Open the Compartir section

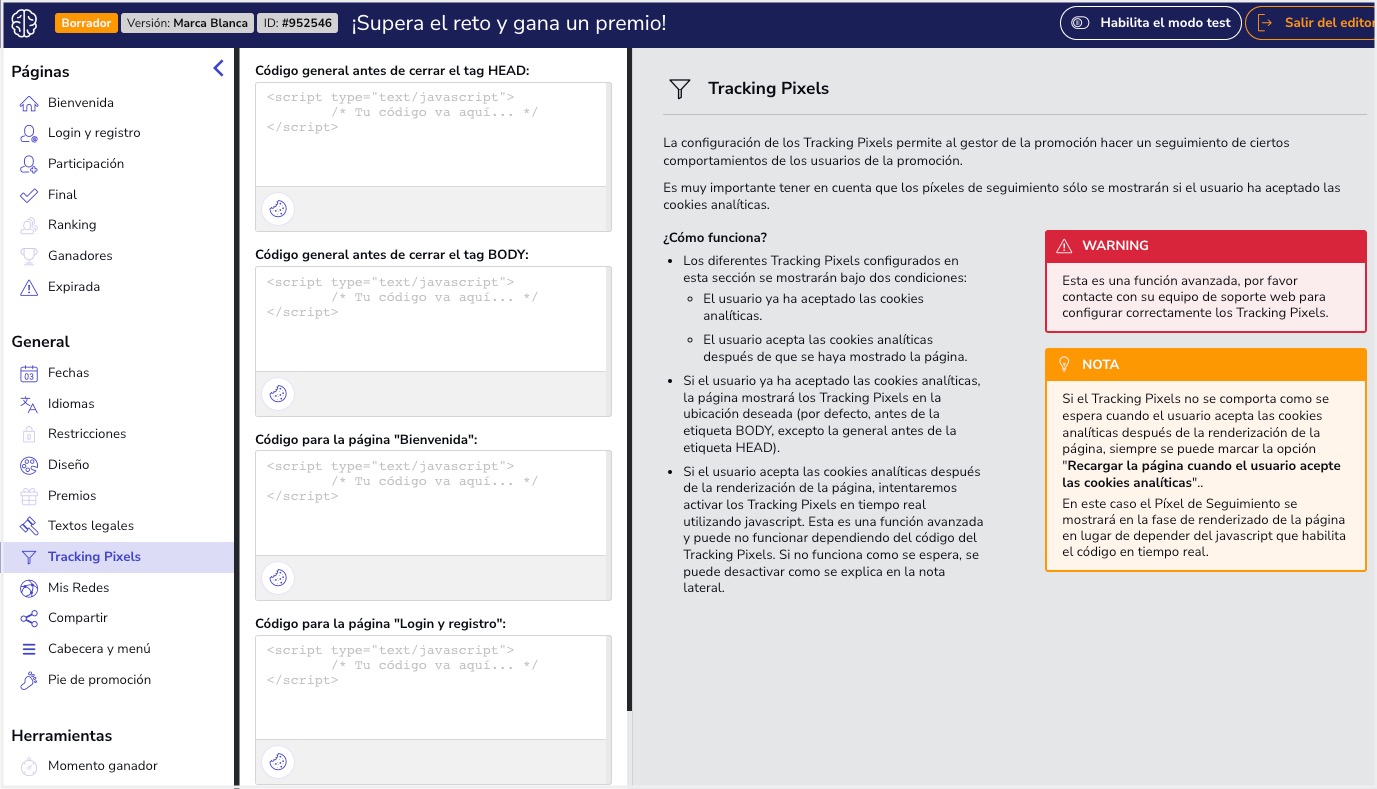[x=77, y=618]
